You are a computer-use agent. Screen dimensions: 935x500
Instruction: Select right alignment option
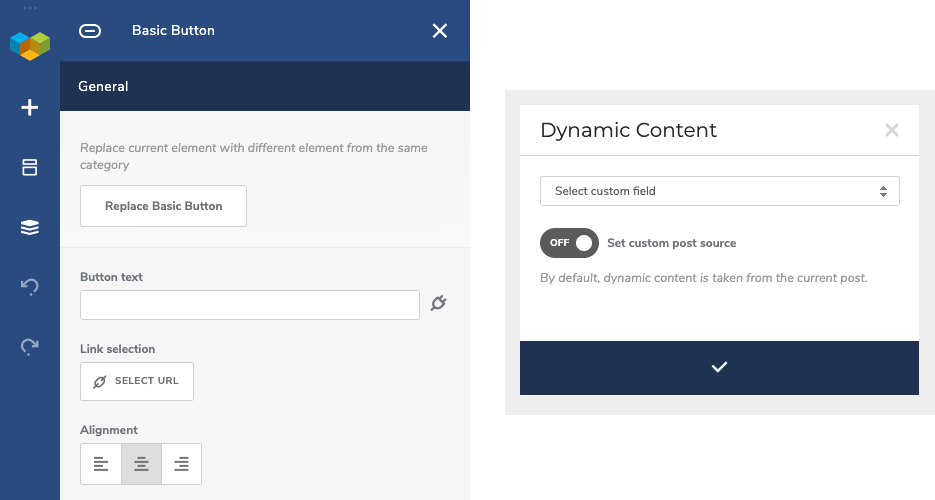tap(181, 464)
